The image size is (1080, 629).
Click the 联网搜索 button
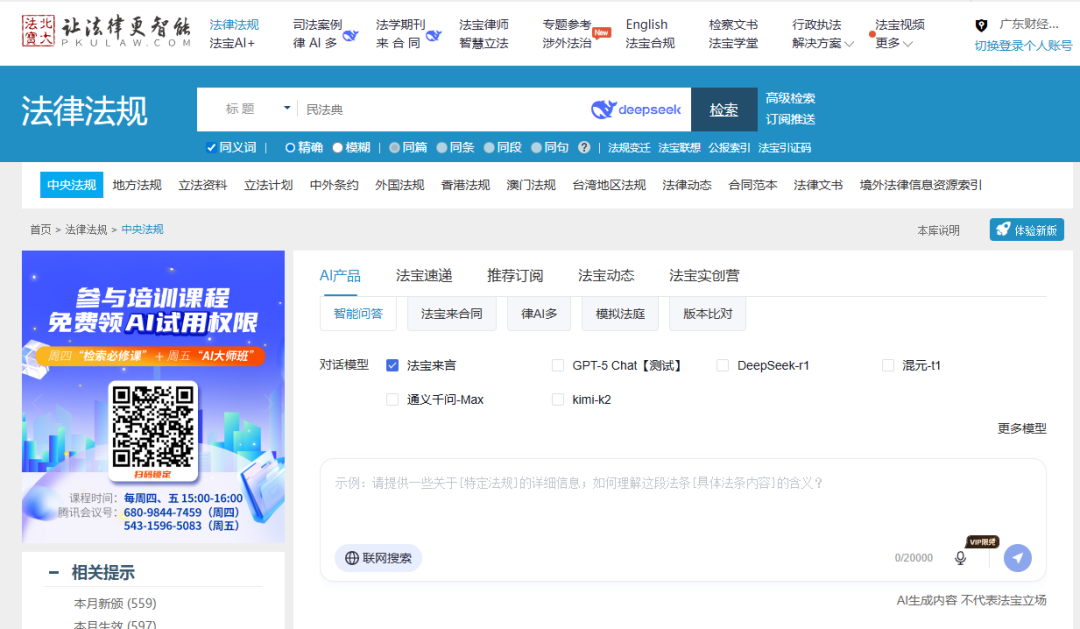pyautogui.click(x=378, y=558)
